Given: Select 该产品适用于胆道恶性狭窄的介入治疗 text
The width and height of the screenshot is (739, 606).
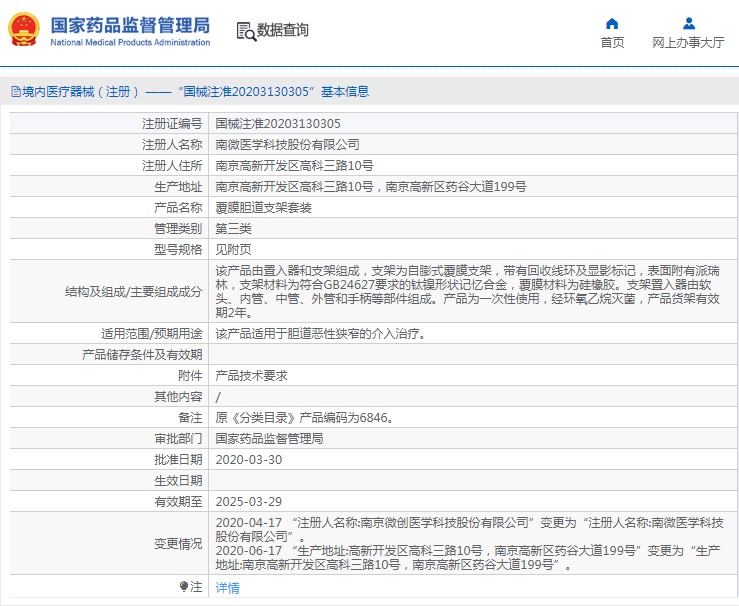Looking at the screenshot, I should point(320,334).
